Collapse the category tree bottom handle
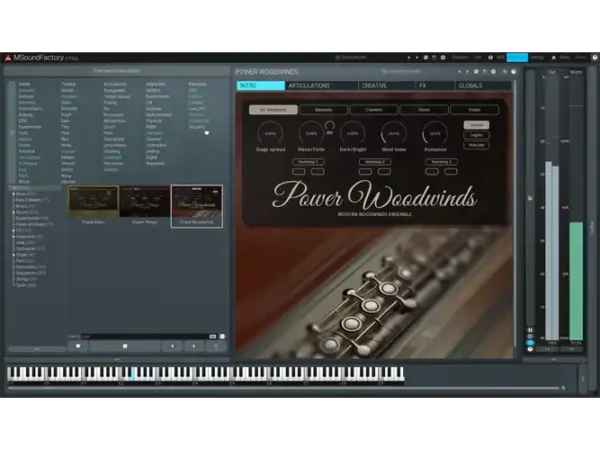 (x=37, y=349)
